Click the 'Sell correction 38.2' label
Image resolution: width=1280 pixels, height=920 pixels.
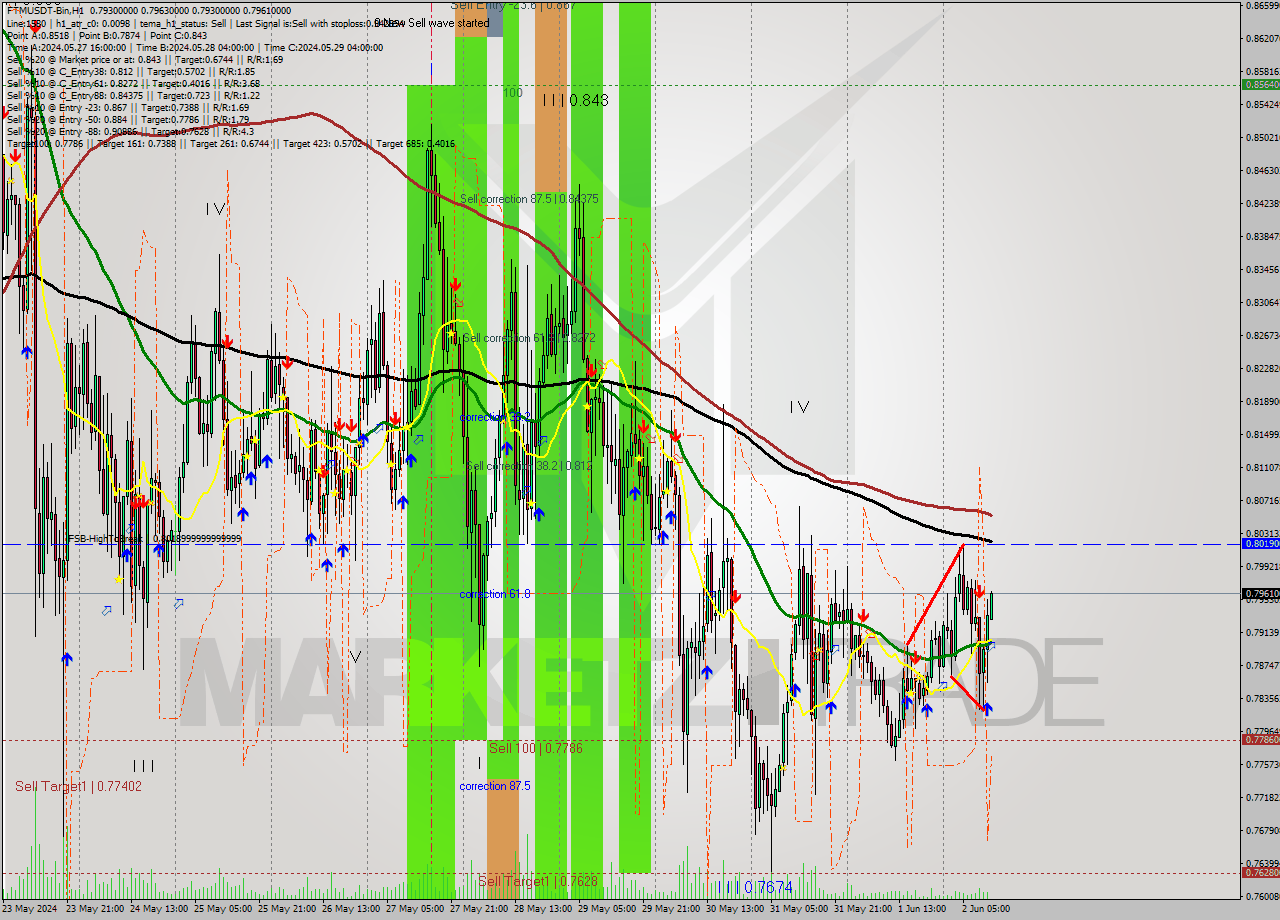[x=529, y=466]
